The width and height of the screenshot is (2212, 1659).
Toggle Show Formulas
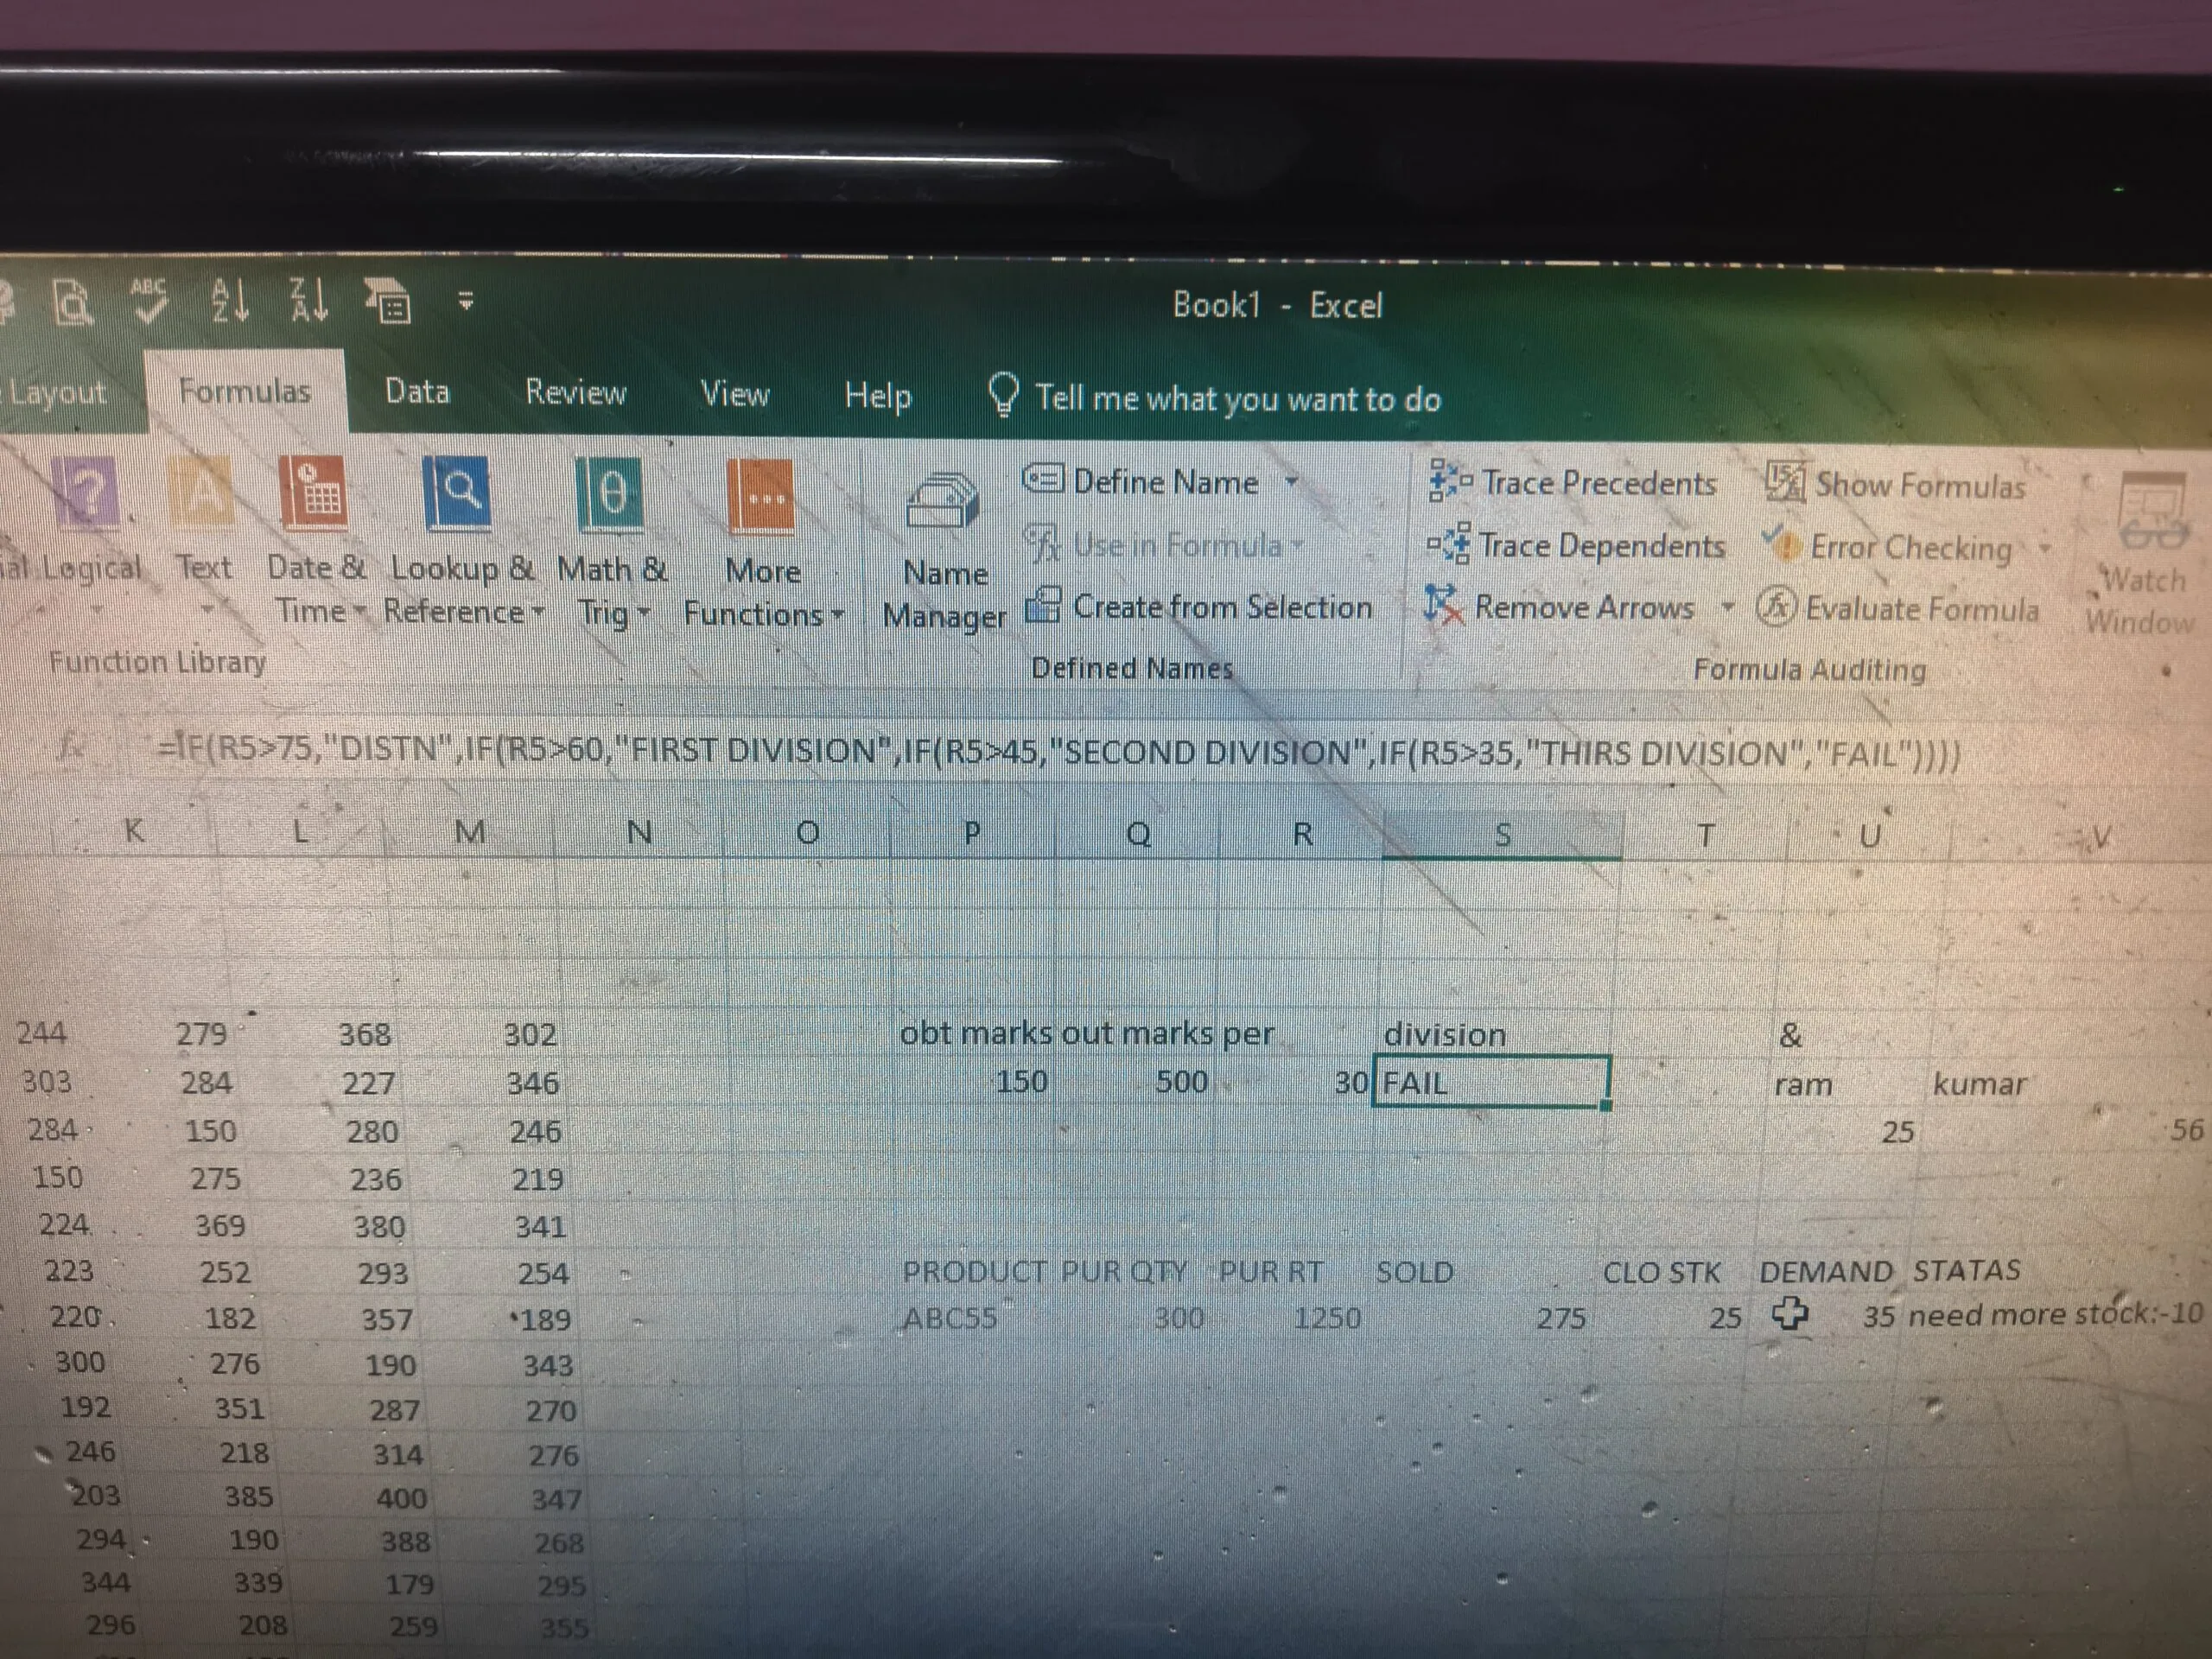tap(1896, 485)
